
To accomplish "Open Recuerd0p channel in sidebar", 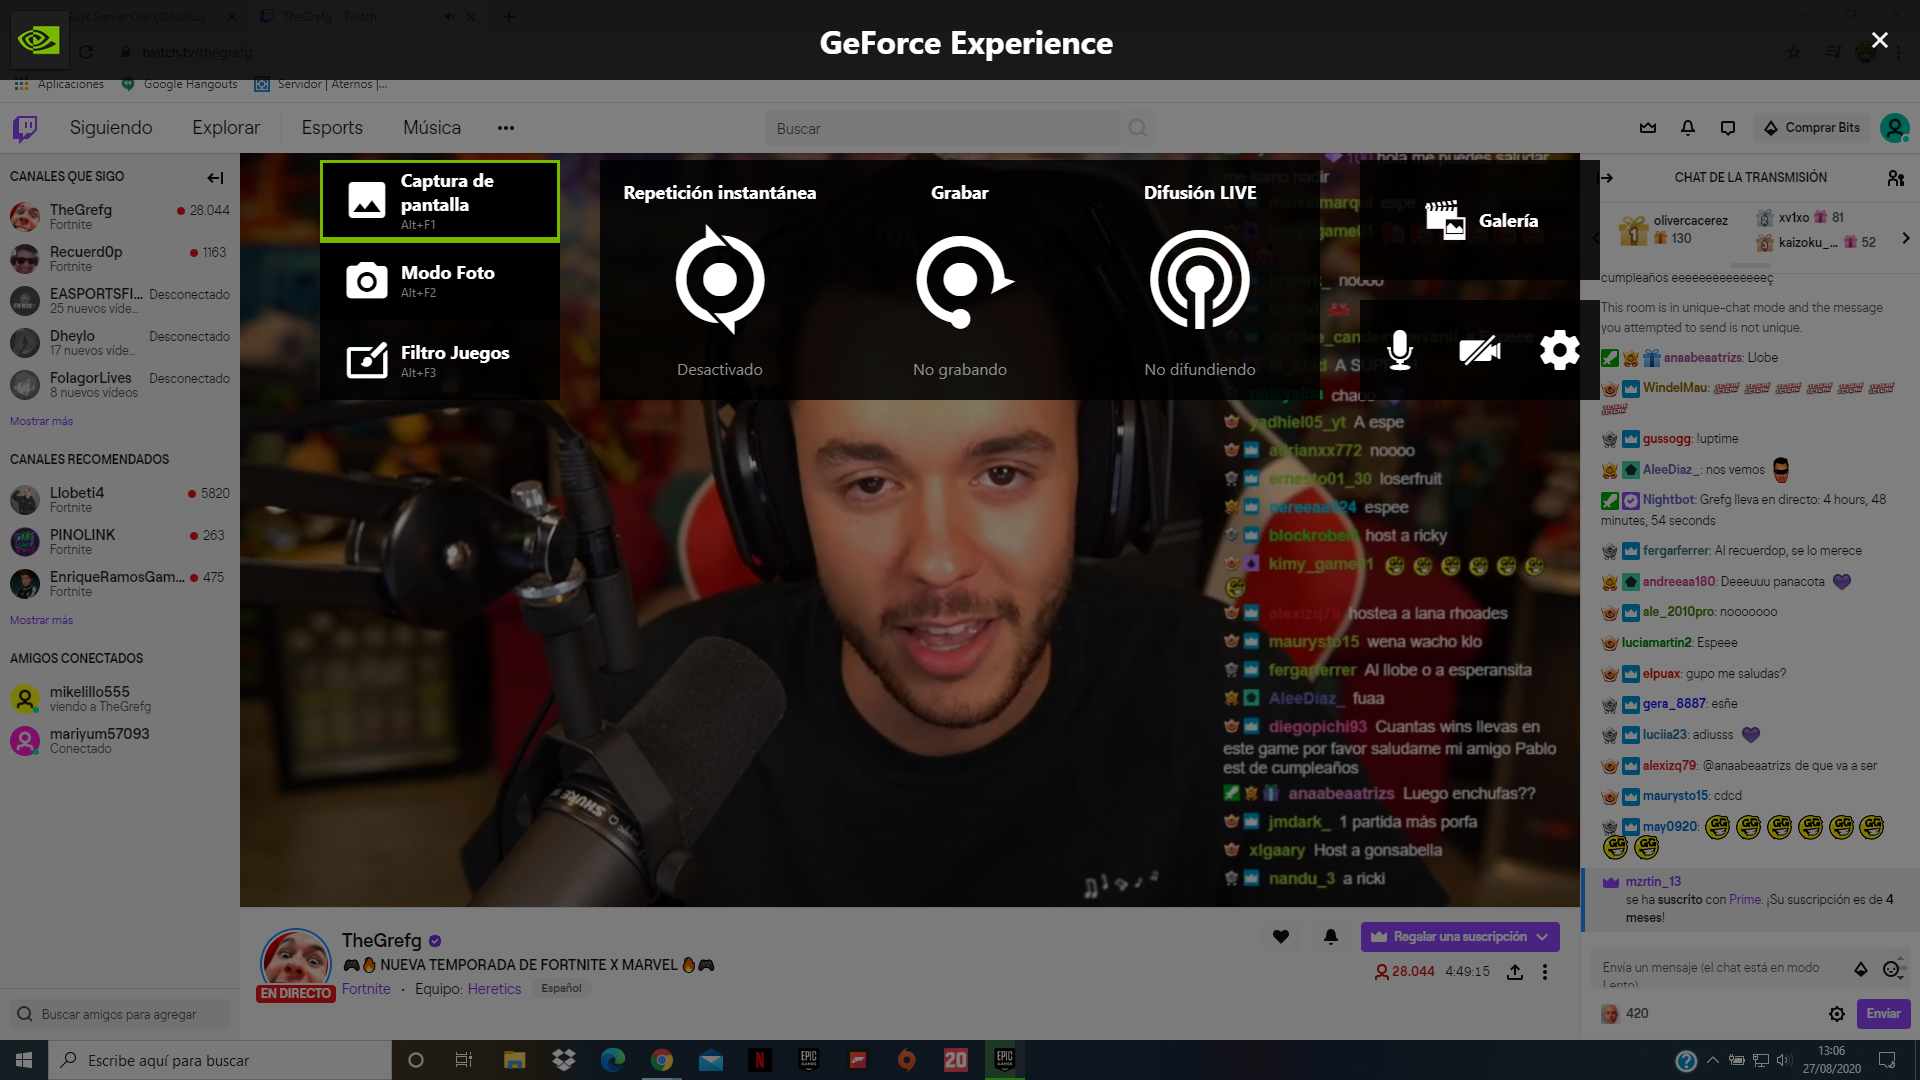I will coord(120,258).
